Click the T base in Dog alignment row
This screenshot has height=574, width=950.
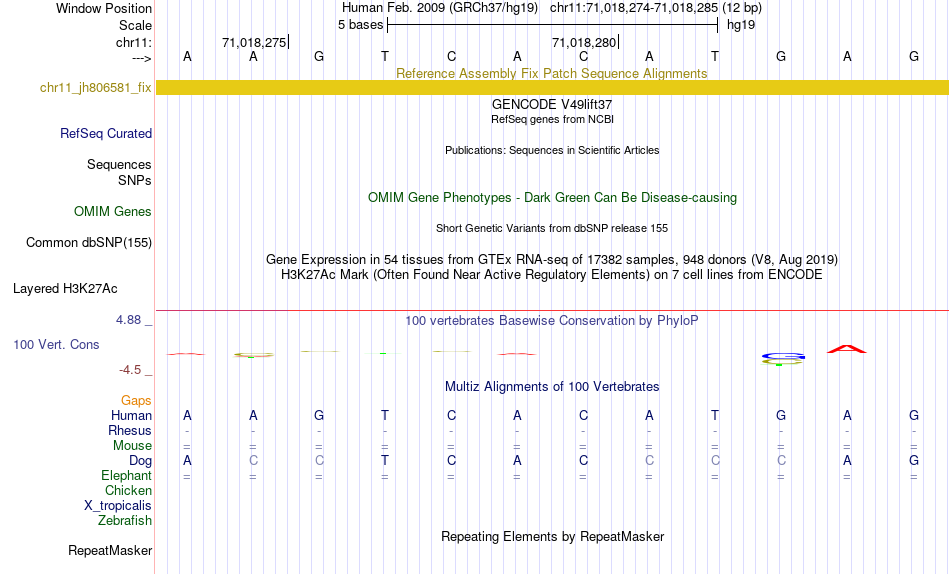[x=385, y=461]
